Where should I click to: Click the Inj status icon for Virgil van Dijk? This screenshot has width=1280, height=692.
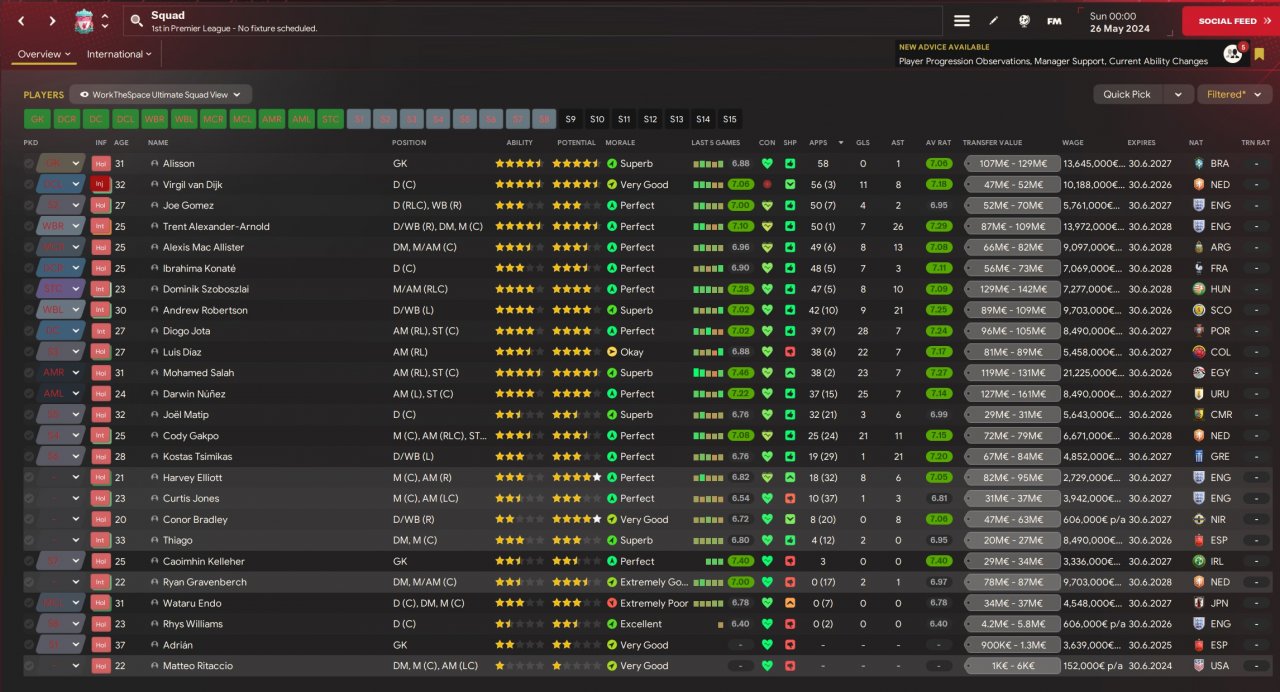(100, 184)
